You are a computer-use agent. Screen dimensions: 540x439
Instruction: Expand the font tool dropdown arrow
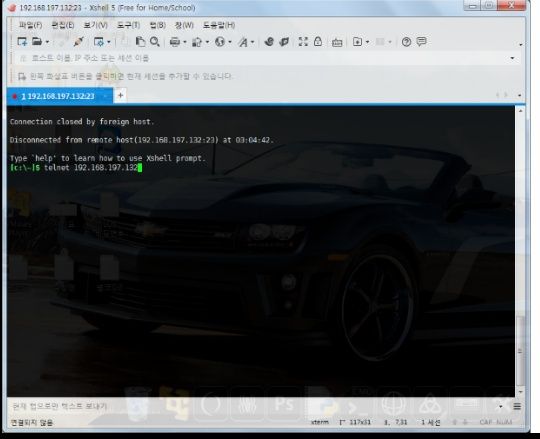tap(252, 42)
